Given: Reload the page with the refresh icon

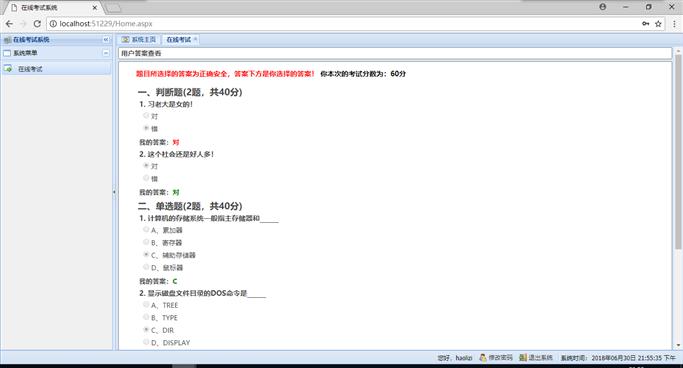Looking at the screenshot, I should click(x=37, y=24).
